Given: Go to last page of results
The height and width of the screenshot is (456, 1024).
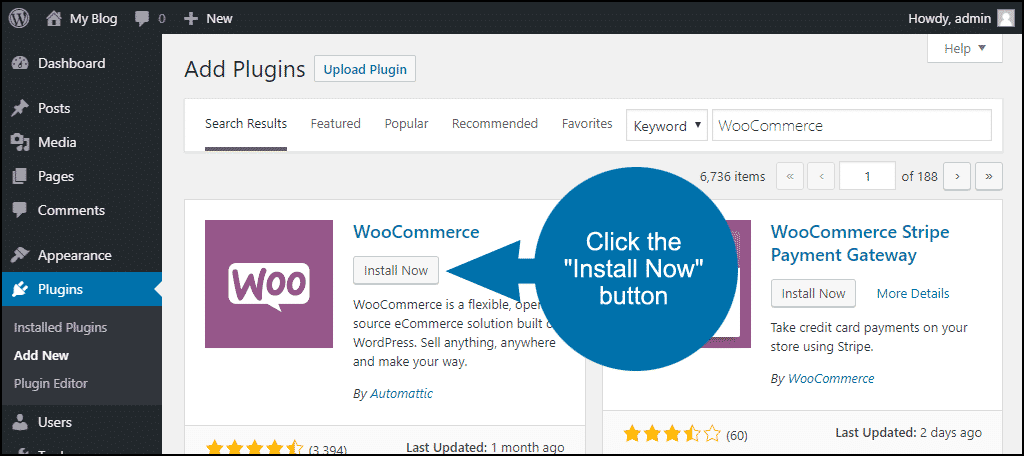Looking at the screenshot, I should (989, 176).
